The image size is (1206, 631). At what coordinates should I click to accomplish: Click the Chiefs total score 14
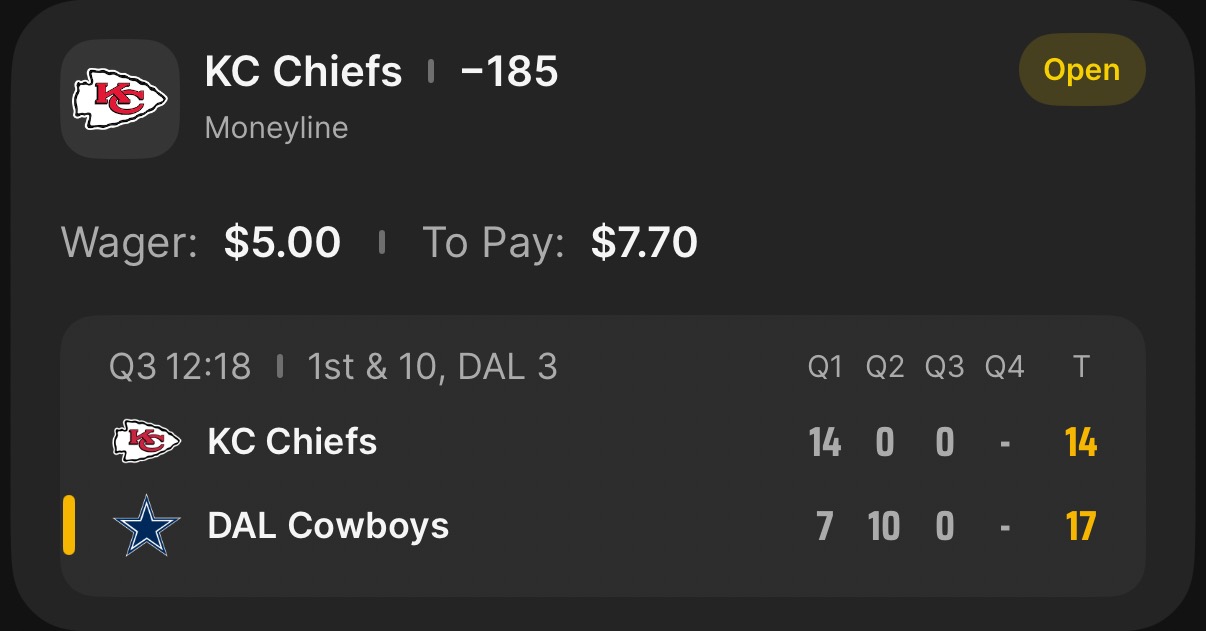(x=1081, y=442)
